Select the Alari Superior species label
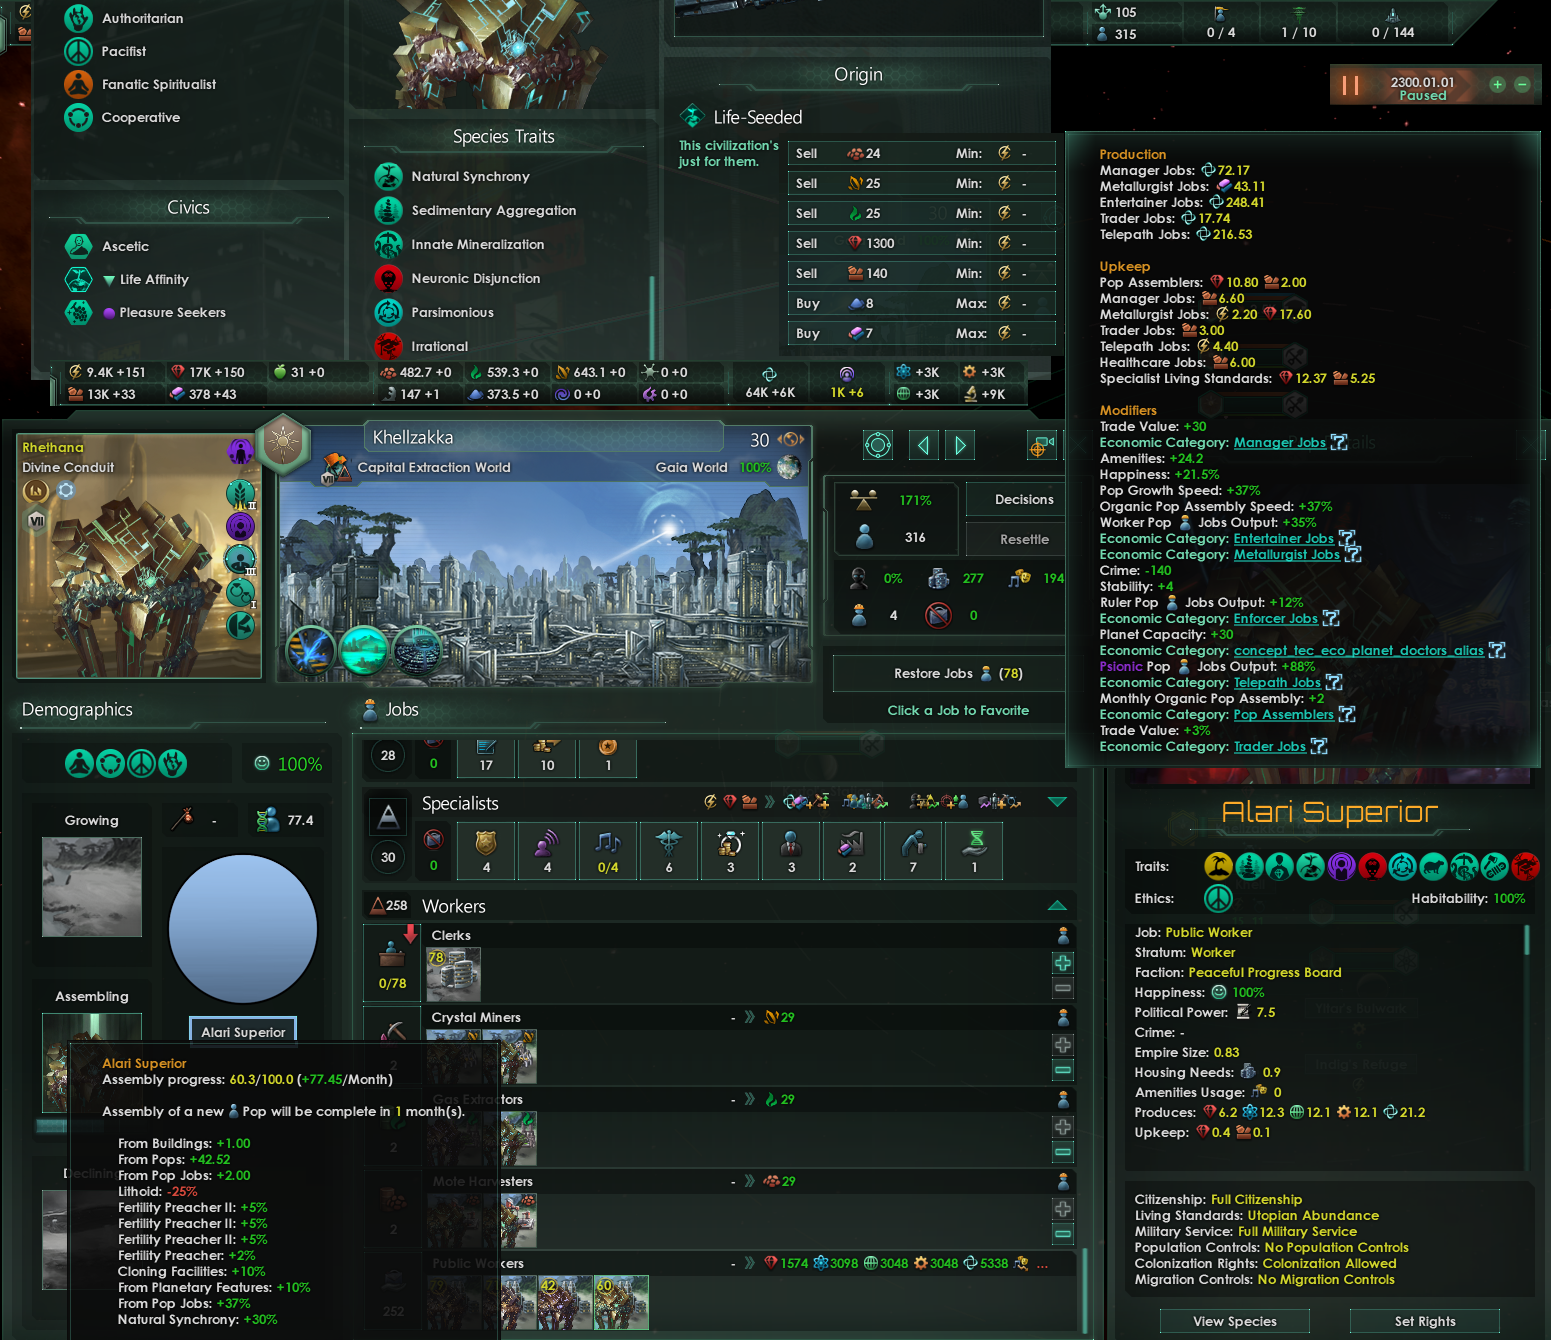The image size is (1551, 1340). point(243,1032)
